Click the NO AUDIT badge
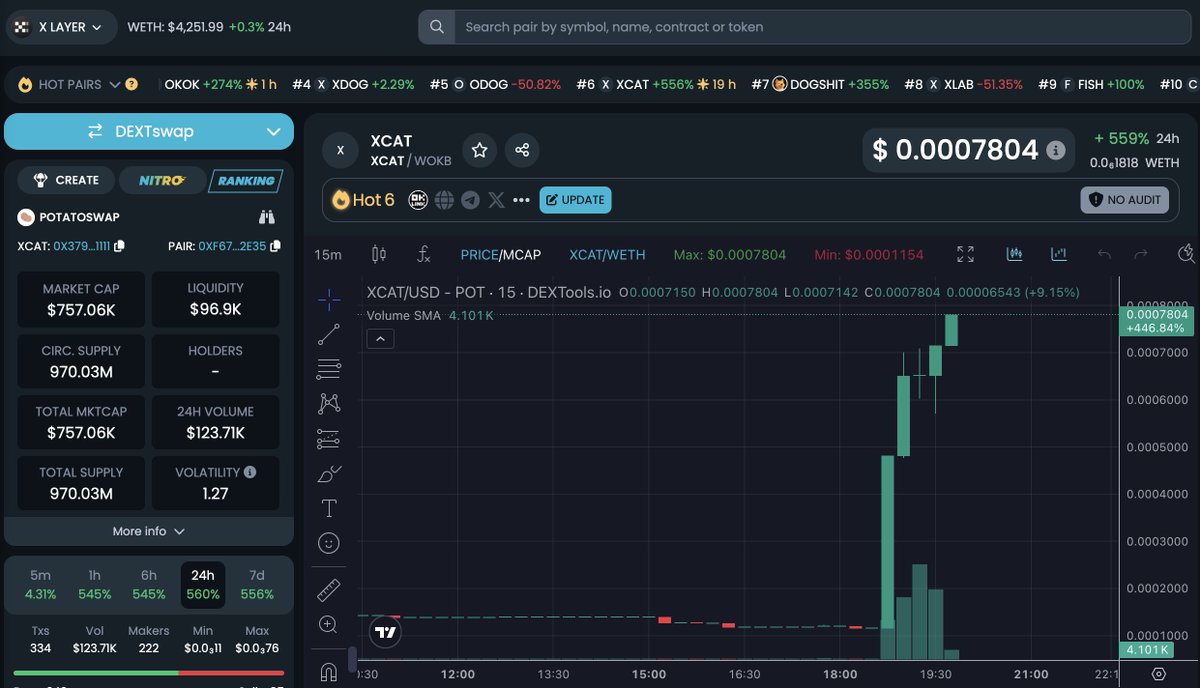This screenshot has width=1200, height=688. pos(1125,200)
